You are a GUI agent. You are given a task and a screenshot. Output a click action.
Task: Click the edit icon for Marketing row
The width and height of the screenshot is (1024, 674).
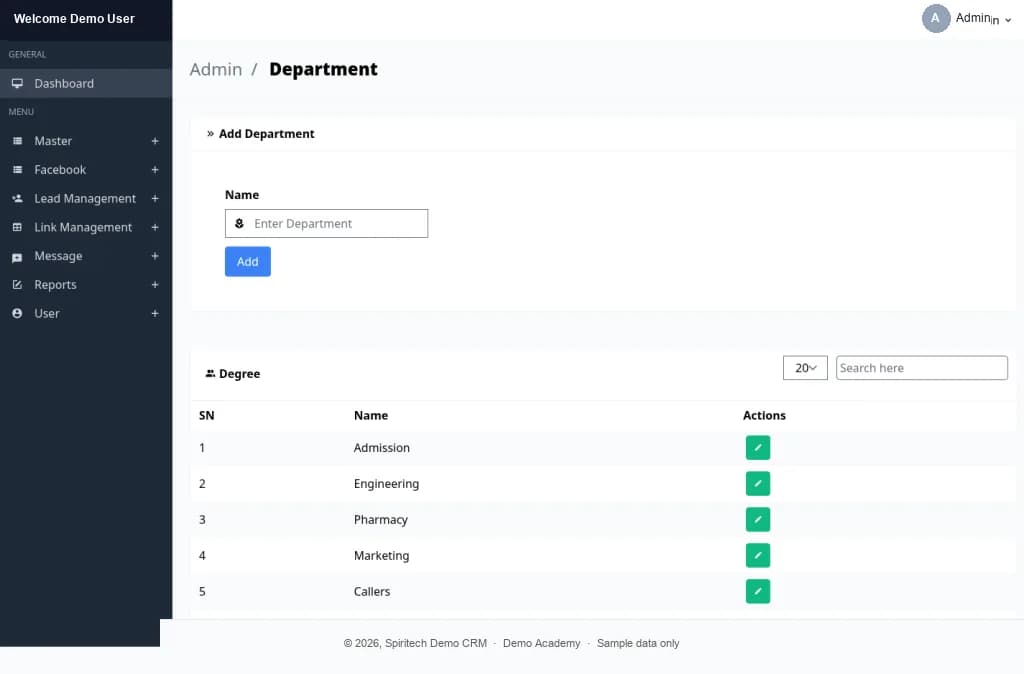point(758,555)
